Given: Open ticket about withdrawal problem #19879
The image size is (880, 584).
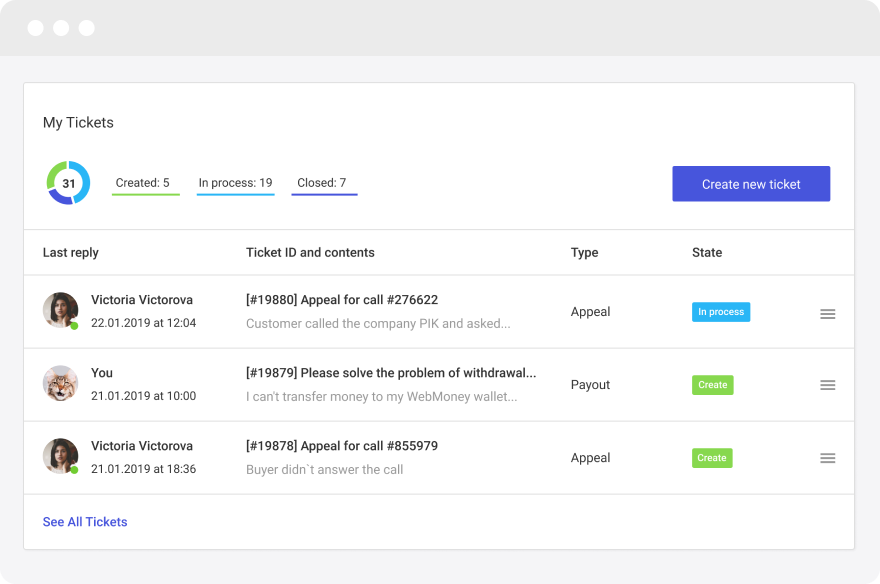Looking at the screenshot, I should 391,373.
